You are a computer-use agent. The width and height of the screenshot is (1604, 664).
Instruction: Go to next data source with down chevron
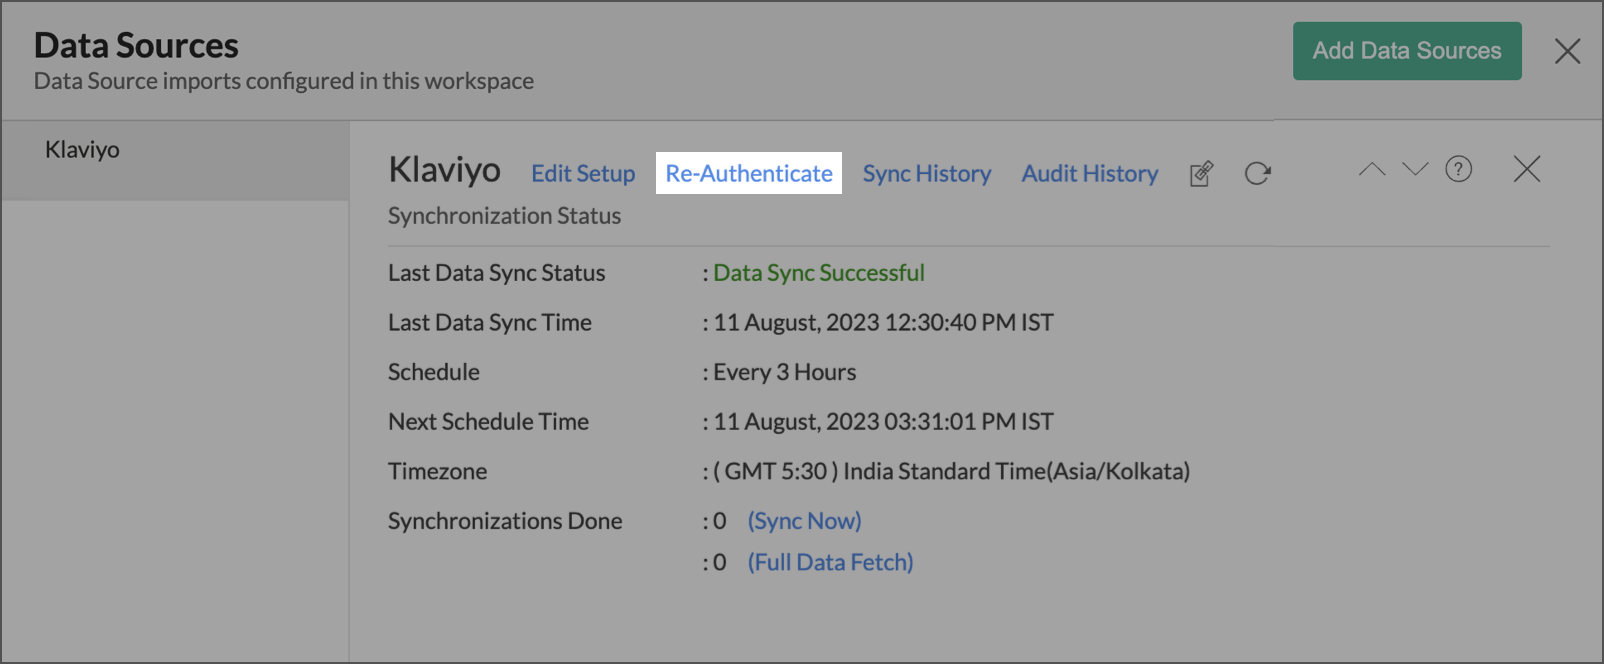(x=1415, y=170)
